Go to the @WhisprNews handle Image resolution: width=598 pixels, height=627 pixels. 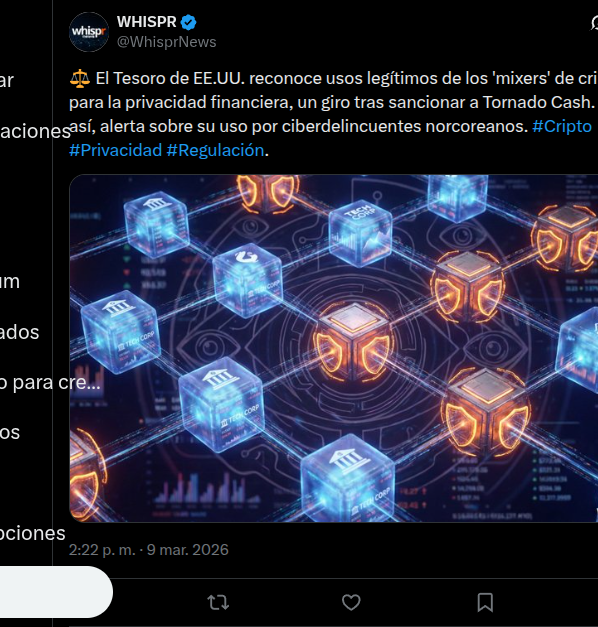tap(166, 42)
